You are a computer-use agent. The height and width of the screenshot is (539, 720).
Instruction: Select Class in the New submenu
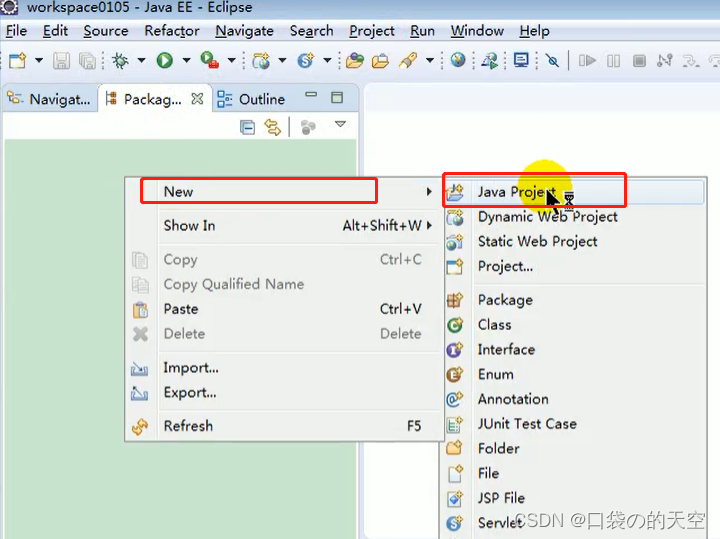(574, 325)
